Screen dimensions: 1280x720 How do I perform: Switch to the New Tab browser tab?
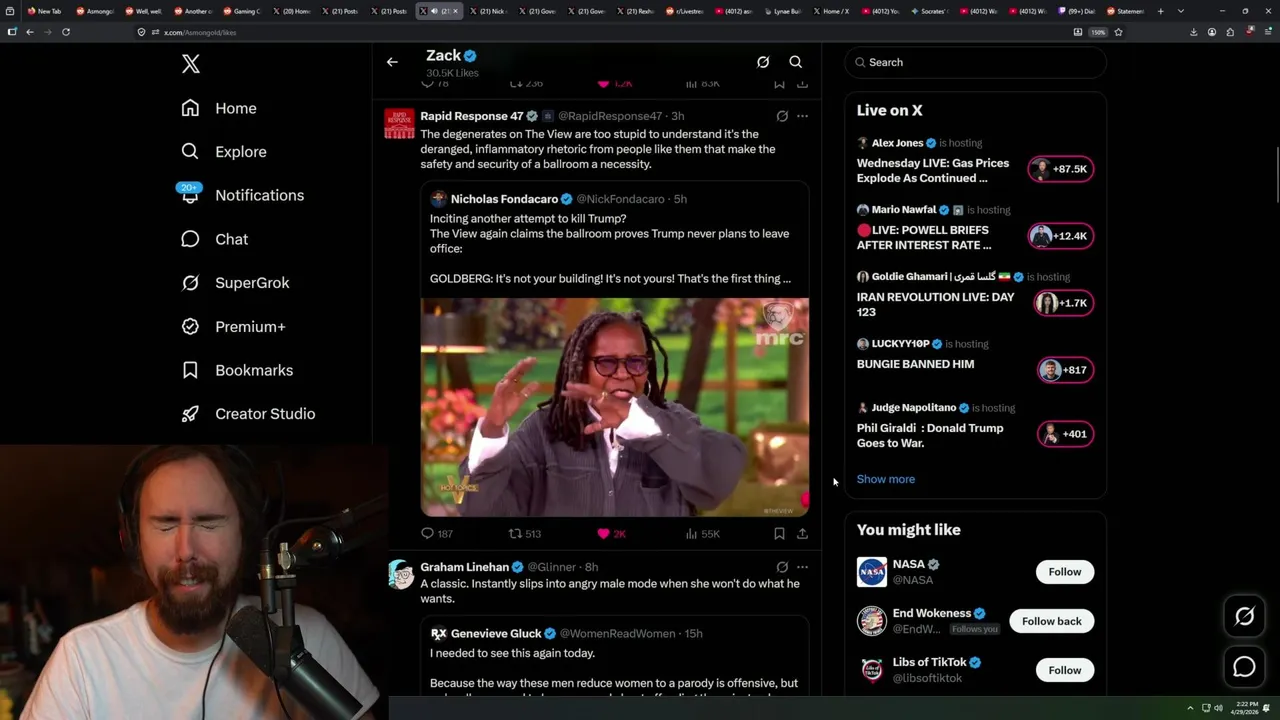(44, 11)
